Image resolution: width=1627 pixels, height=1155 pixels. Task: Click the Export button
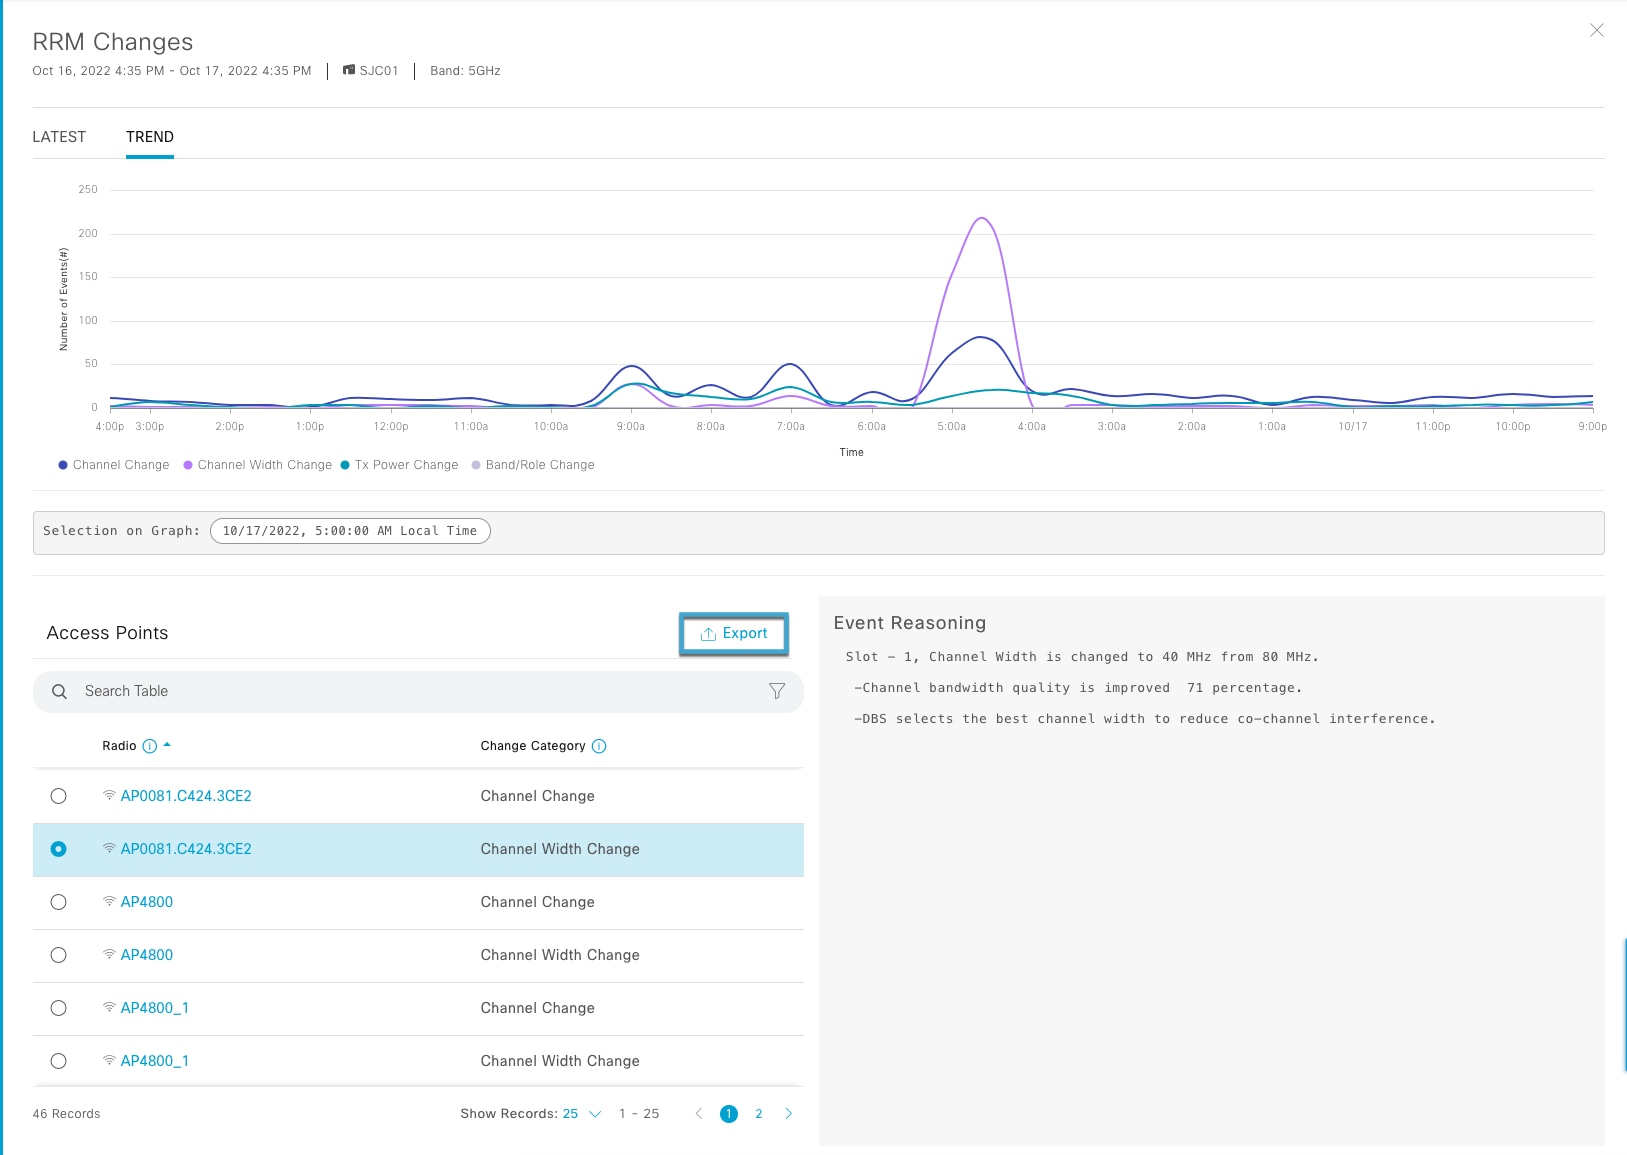tap(734, 633)
